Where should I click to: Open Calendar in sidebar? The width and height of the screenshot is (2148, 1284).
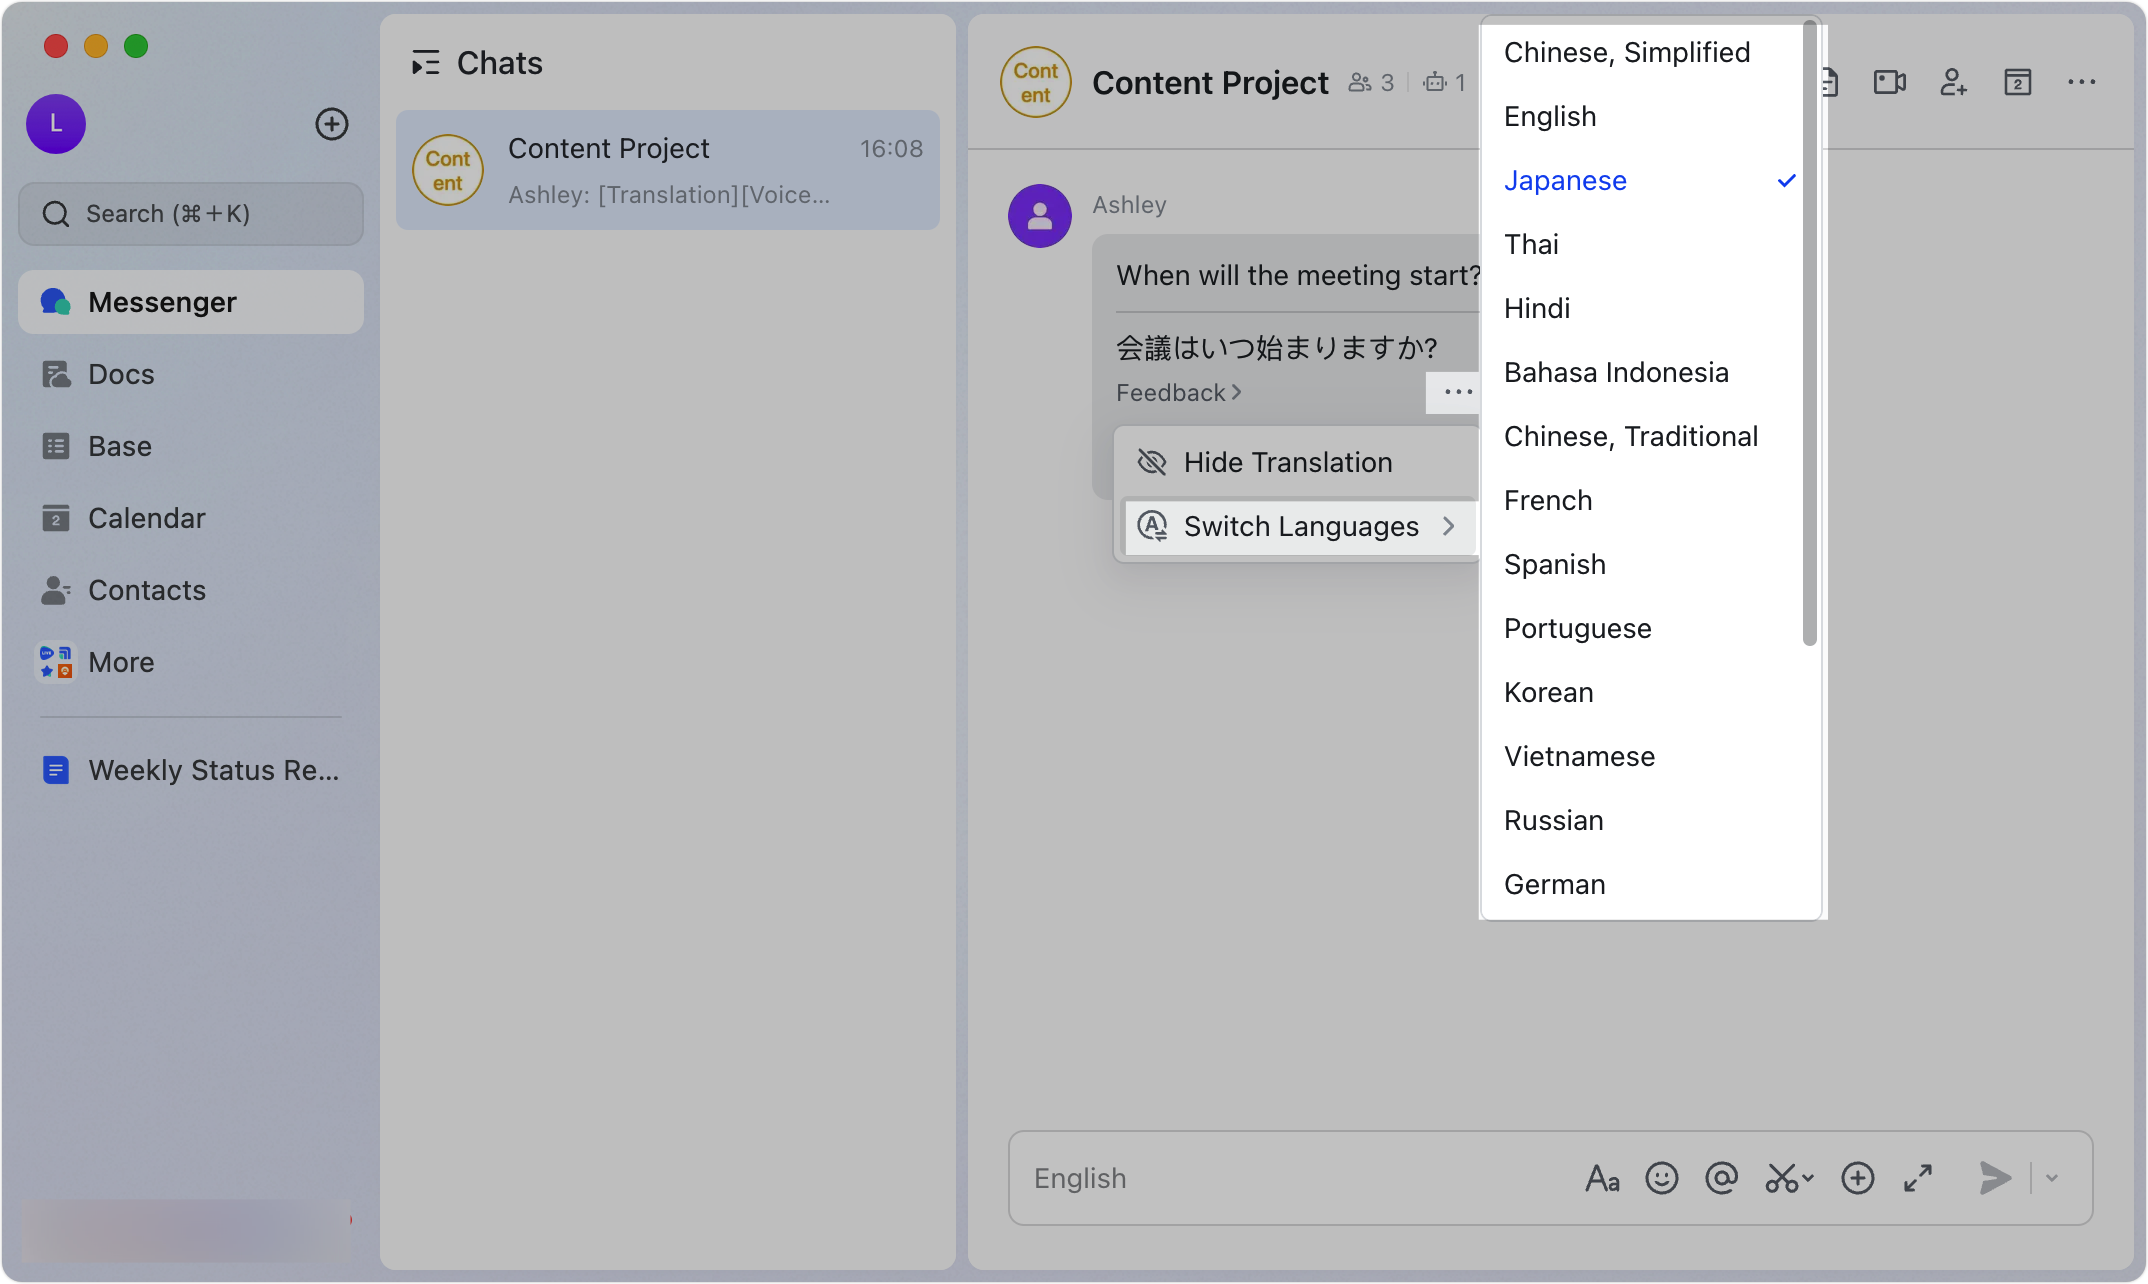[191, 518]
